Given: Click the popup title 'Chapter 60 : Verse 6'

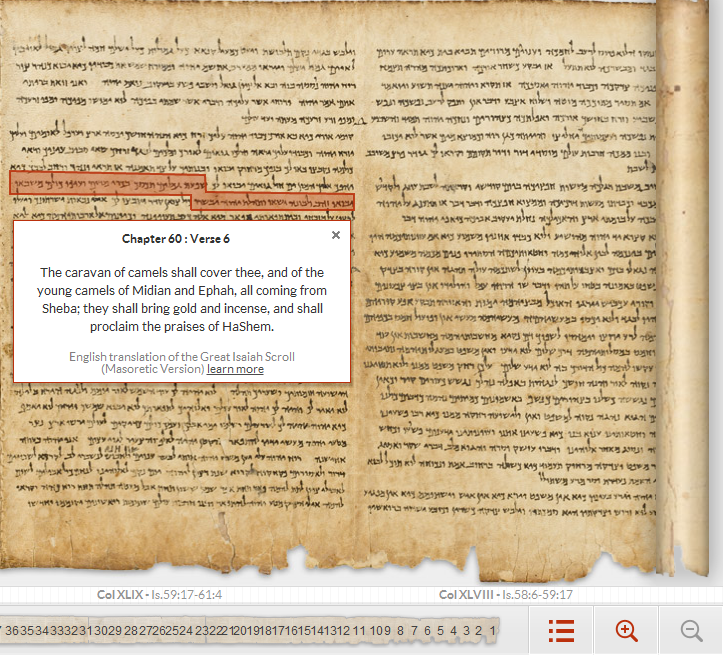Looking at the screenshot, I should coord(176,239).
